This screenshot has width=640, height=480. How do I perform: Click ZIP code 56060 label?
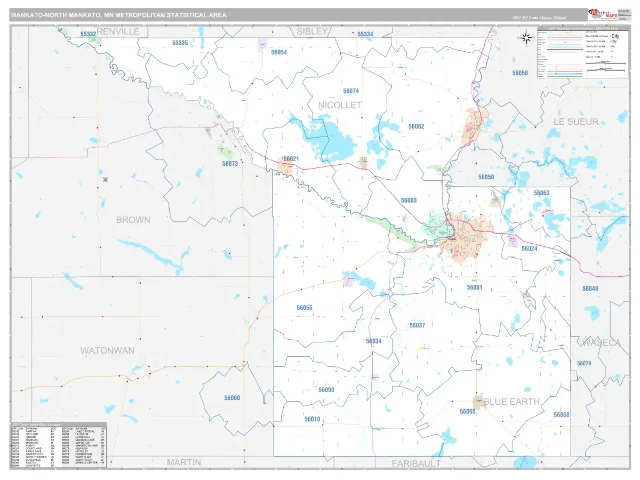(232, 398)
